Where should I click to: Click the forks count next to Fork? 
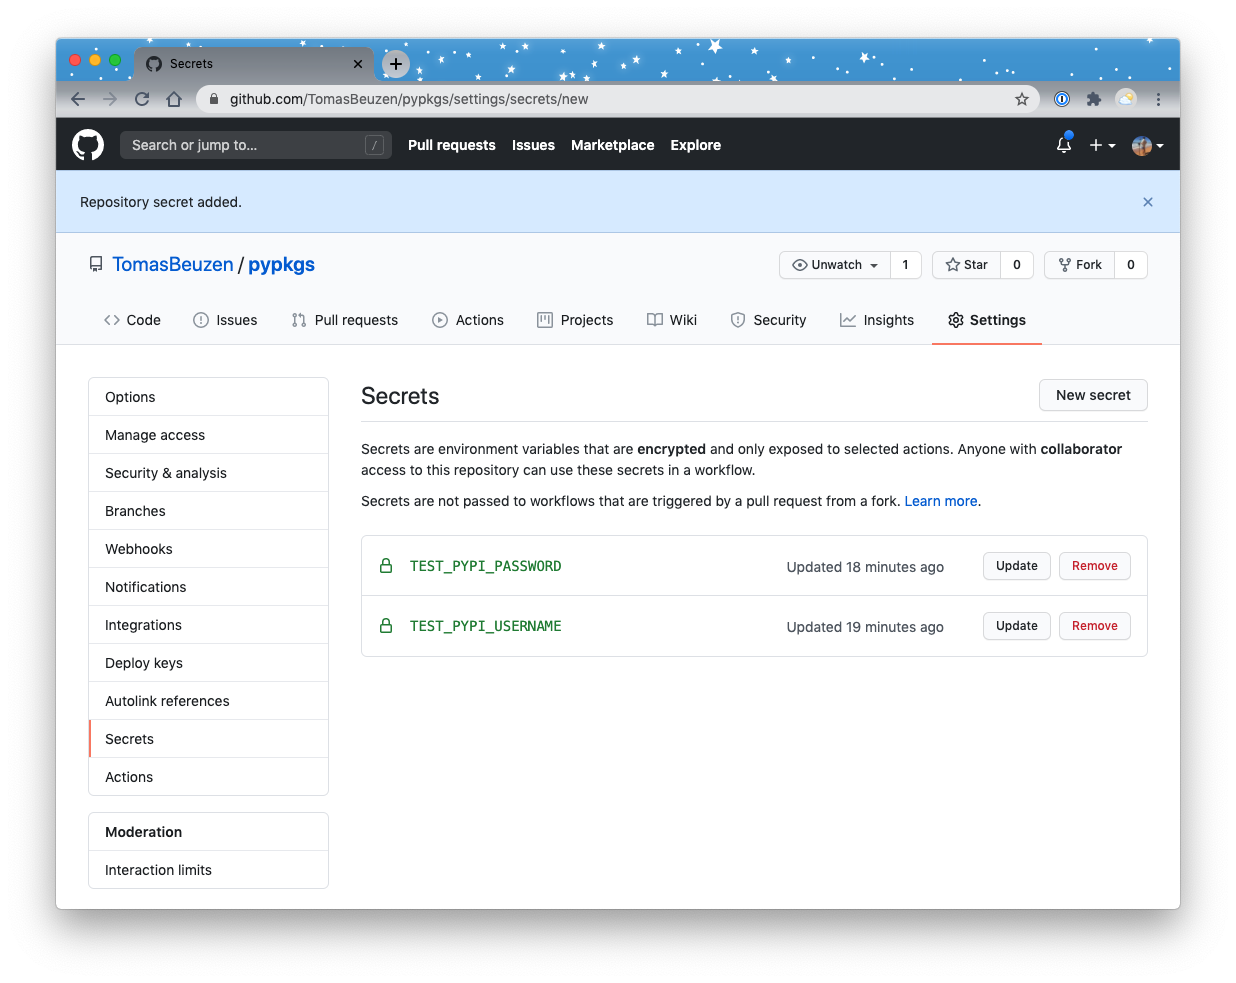pyautogui.click(x=1131, y=265)
